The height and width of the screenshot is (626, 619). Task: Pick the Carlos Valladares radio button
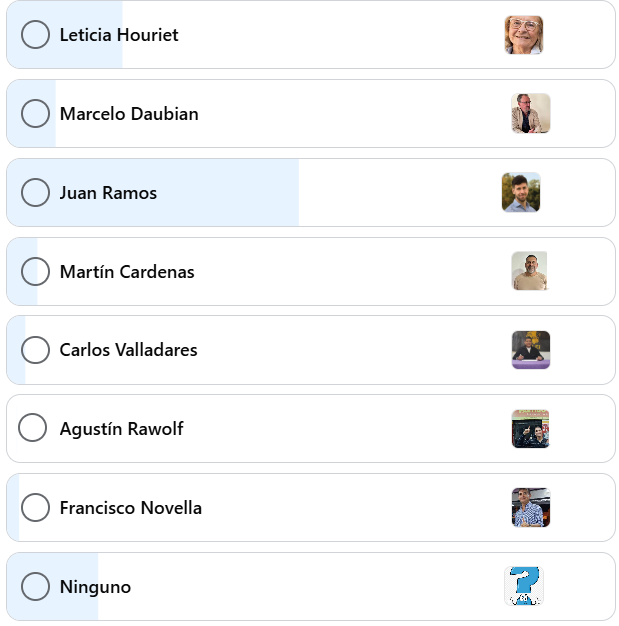coord(35,350)
